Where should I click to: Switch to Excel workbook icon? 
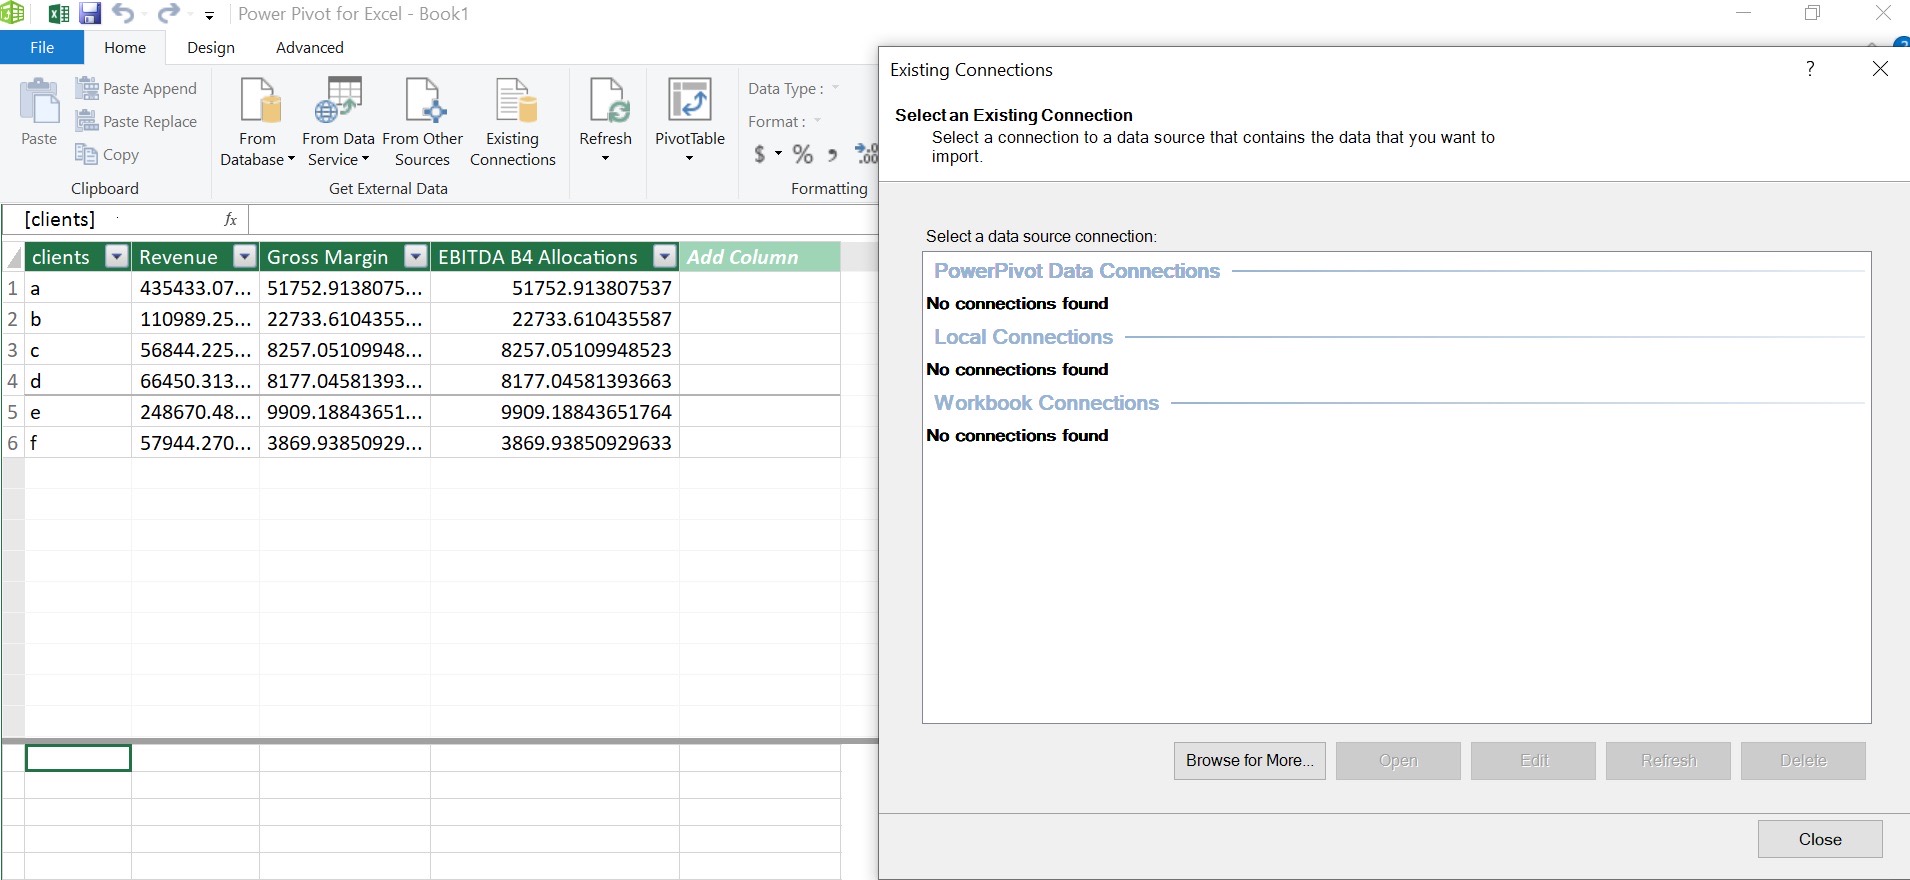(x=59, y=14)
